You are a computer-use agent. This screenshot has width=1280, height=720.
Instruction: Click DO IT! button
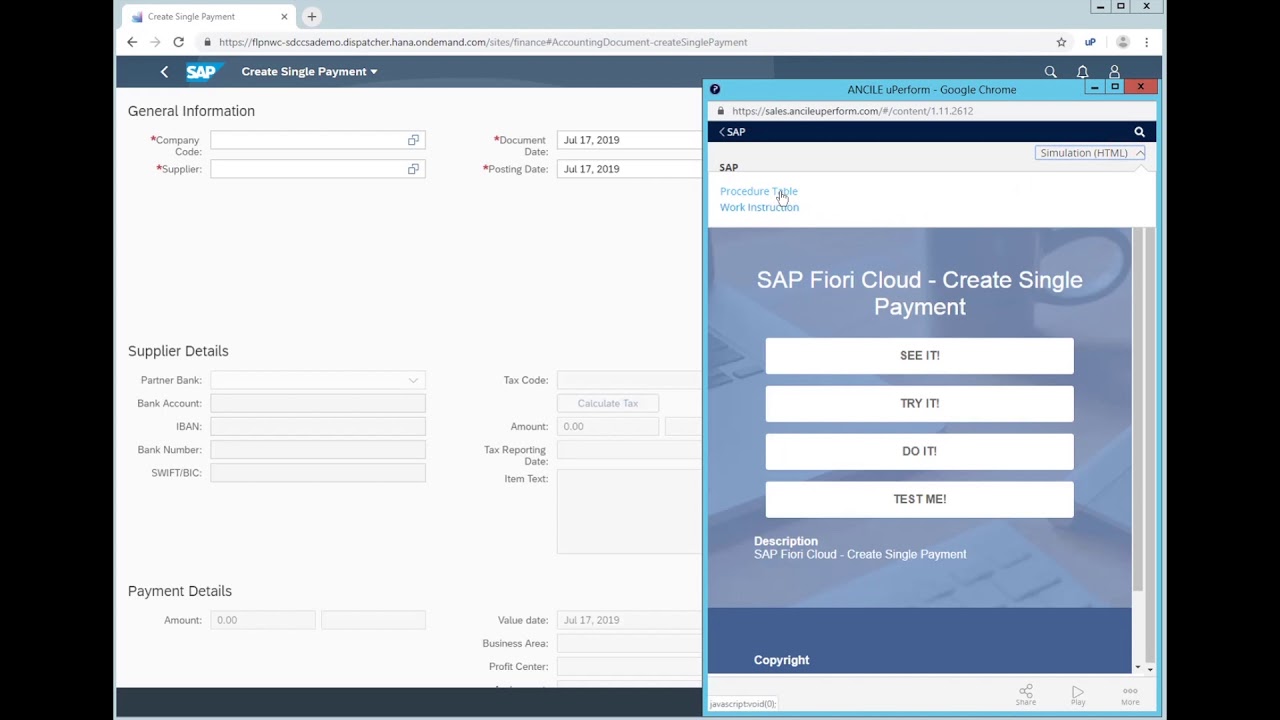919,452
